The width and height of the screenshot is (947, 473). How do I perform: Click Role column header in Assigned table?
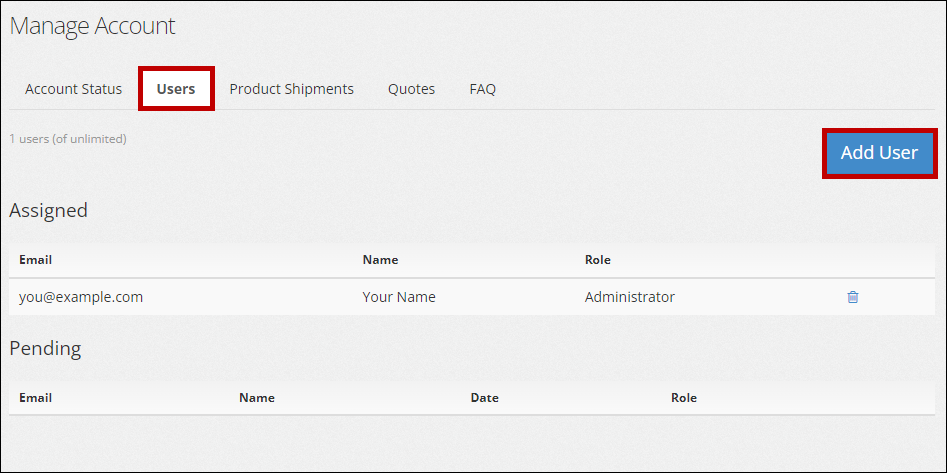pyautogui.click(x=597, y=260)
